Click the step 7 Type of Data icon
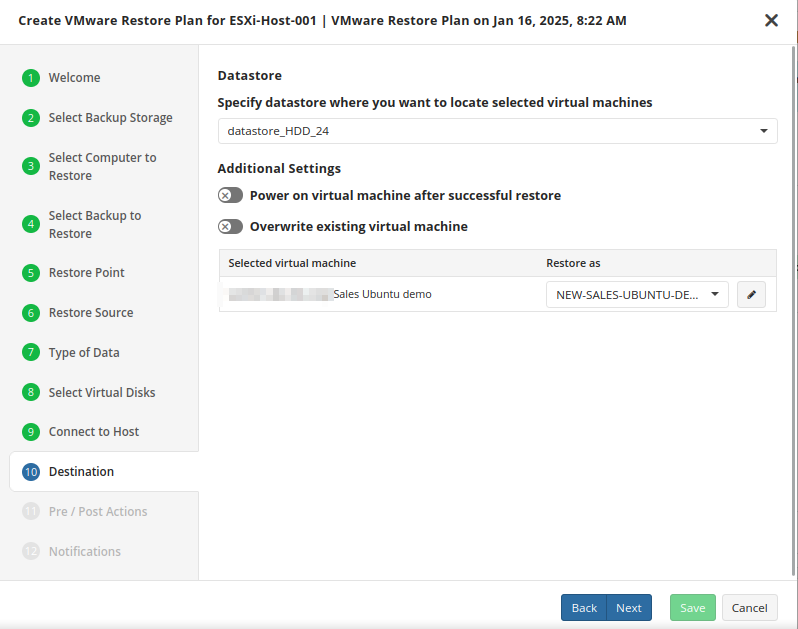Image resolution: width=798 pixels, height=629 pixels. point(31,353)
